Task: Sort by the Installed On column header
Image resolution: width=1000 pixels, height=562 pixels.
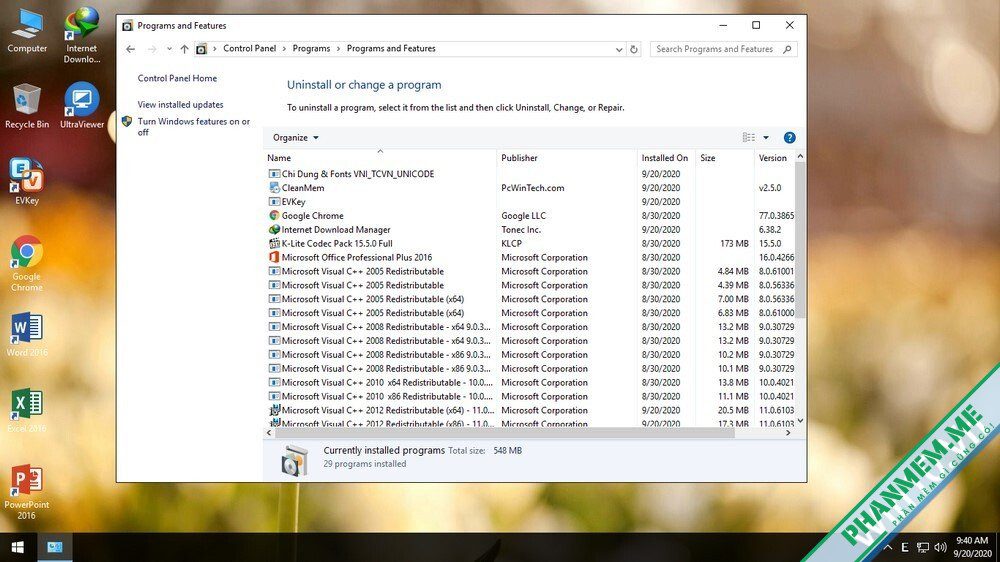Action: pos(665,158)
